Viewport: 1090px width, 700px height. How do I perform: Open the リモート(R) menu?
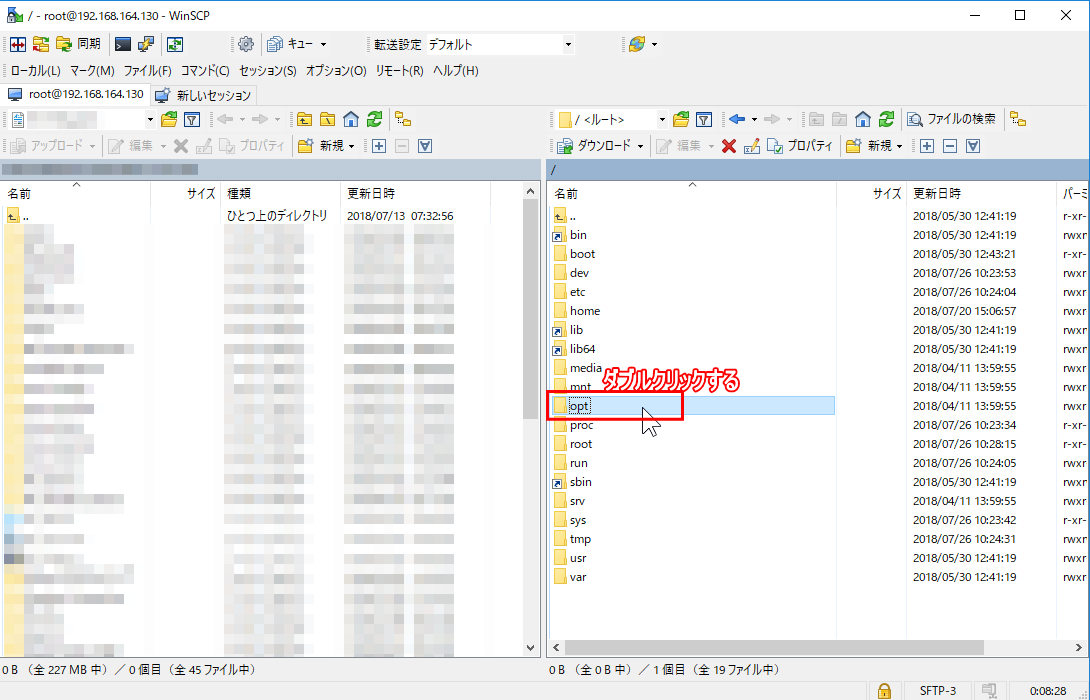tap(399, 71)
